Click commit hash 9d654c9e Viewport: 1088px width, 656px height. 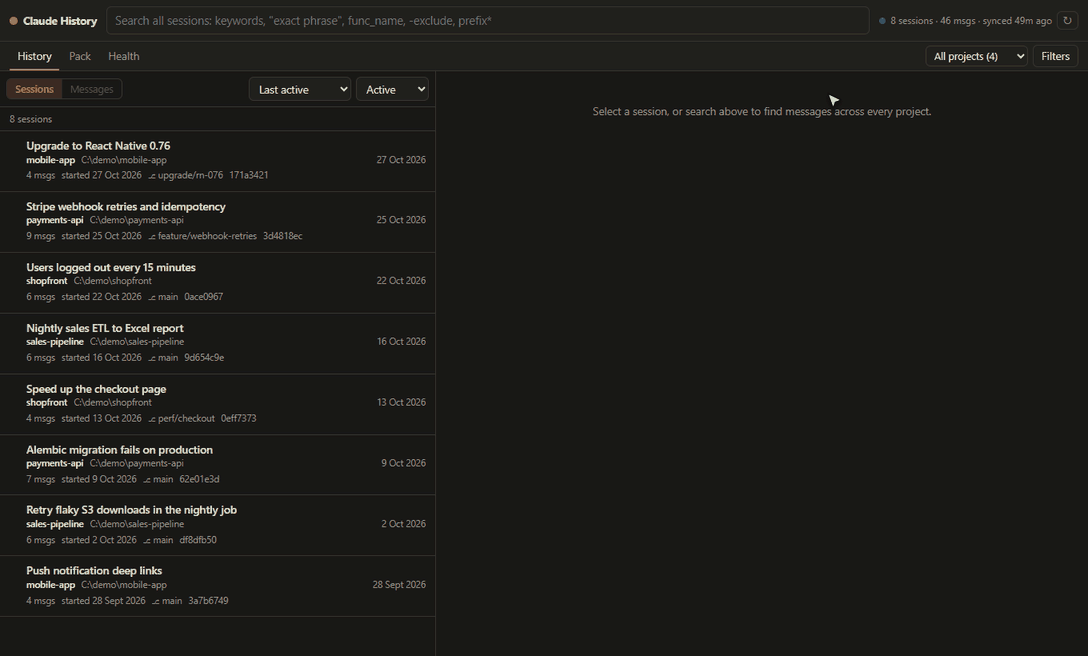pyautogui.click(x=204, y=358)
